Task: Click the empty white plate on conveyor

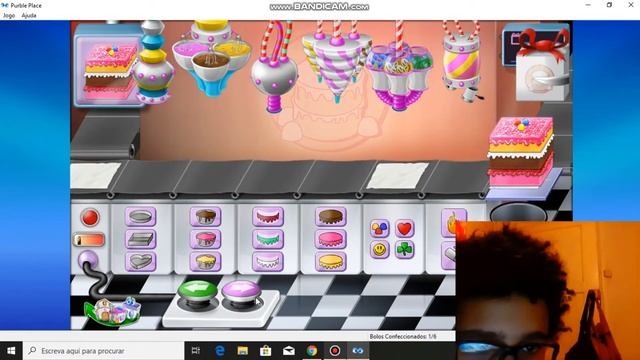Action: pos(398,176)
